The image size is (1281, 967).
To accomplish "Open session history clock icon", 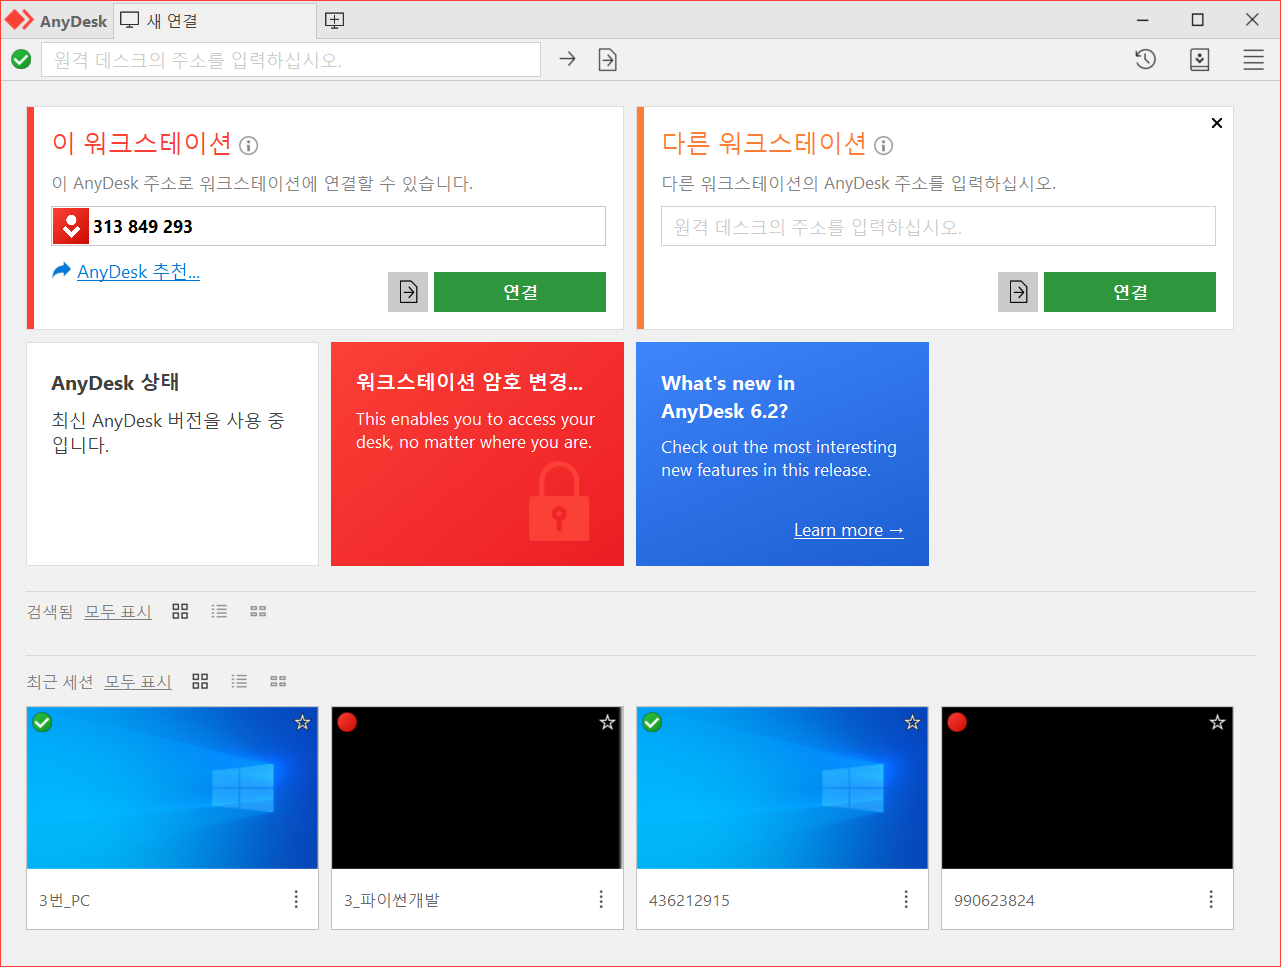I will tap(1146, 60).
